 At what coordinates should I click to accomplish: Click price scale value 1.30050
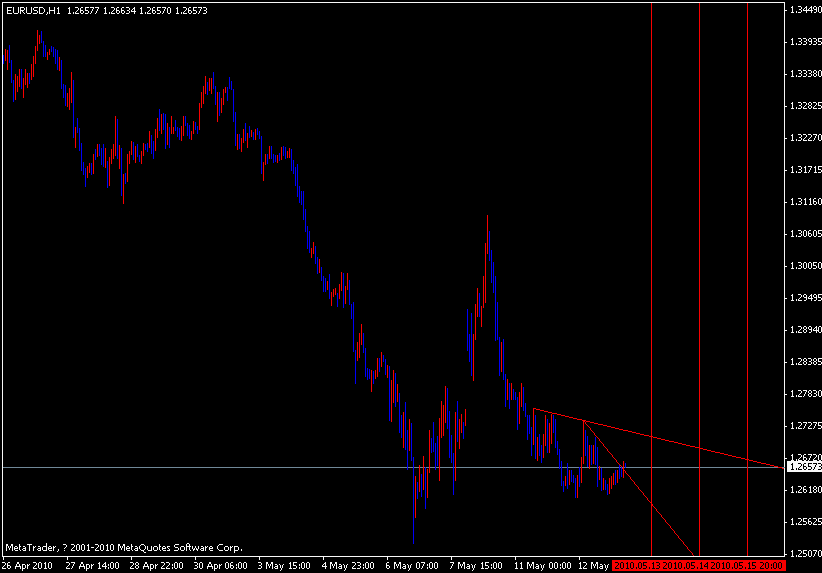805,265
